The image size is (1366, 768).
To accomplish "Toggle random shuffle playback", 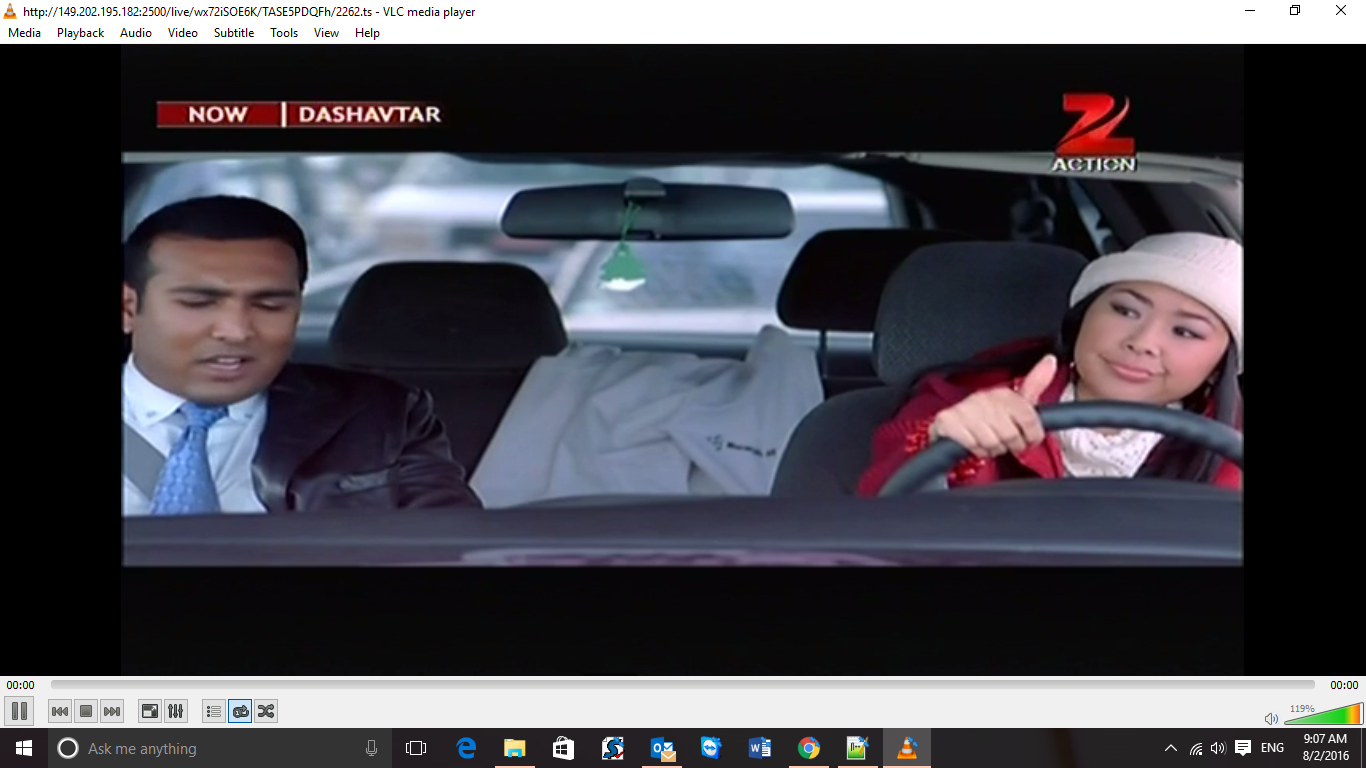I will (266, 711).
